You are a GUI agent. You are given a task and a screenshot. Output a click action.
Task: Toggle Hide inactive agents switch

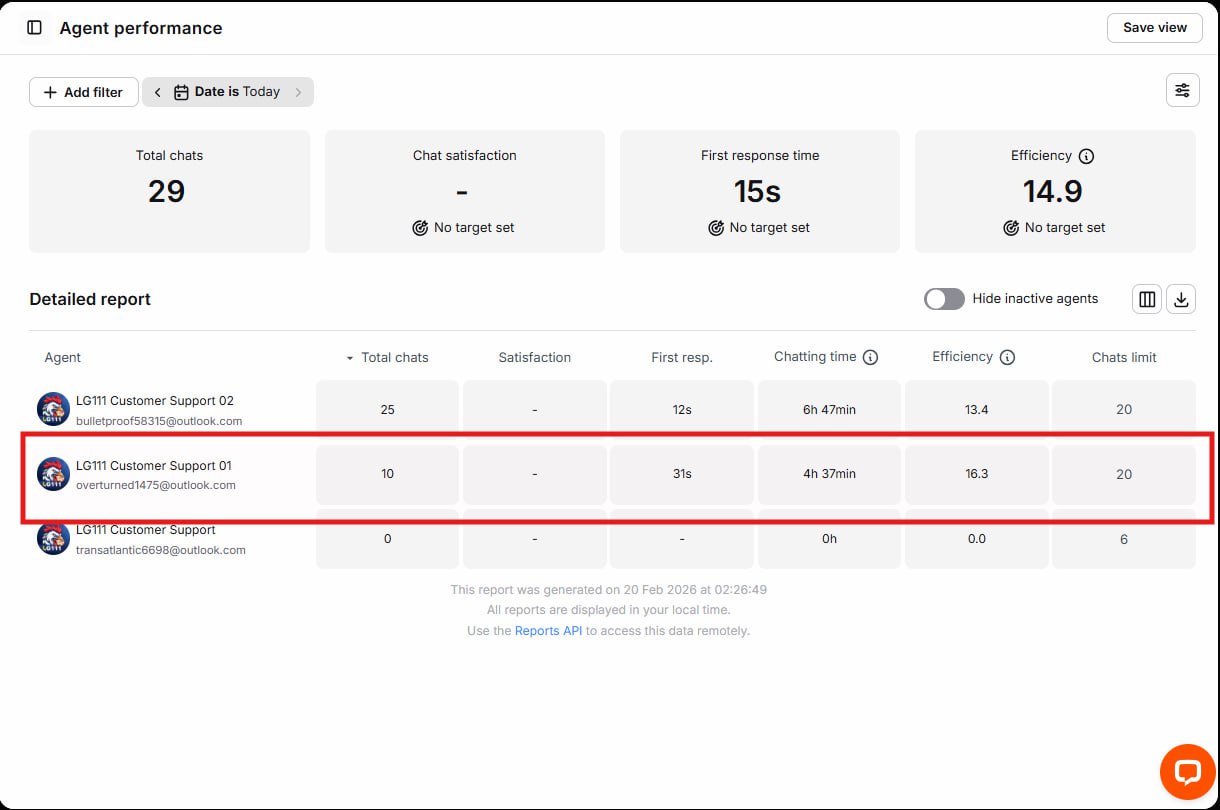tap(944, 299)
